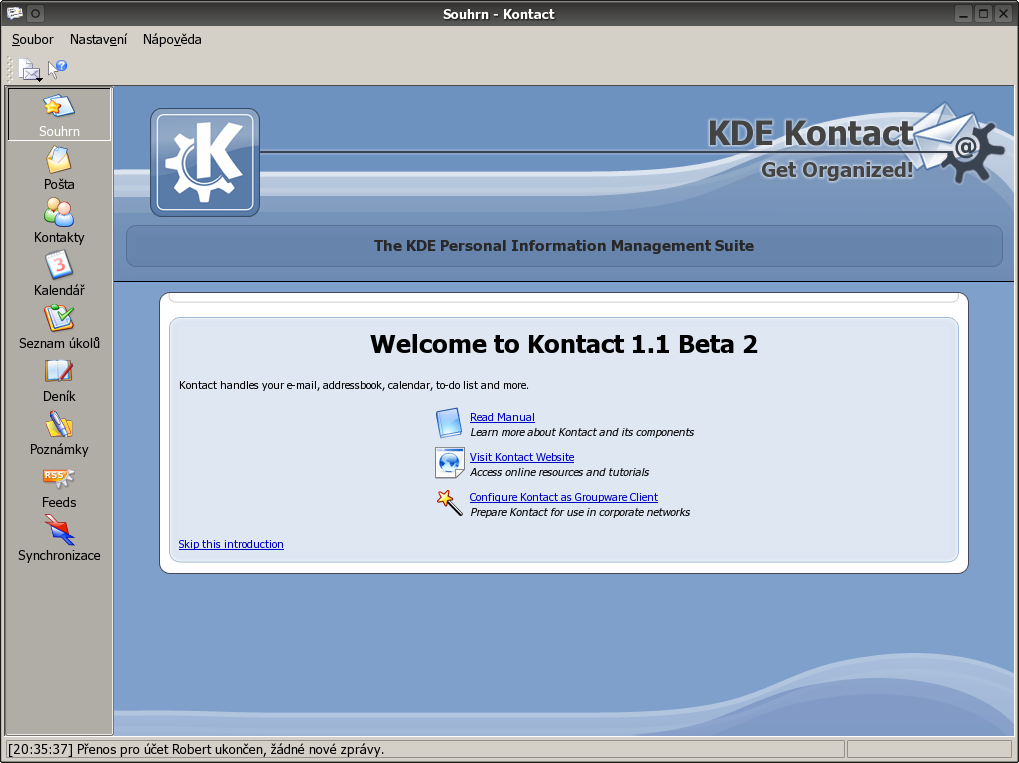Image resolution: width=1019 pixels, height=763 pixels.
Task: Close the Kontact window
Action: [1003, 14]
